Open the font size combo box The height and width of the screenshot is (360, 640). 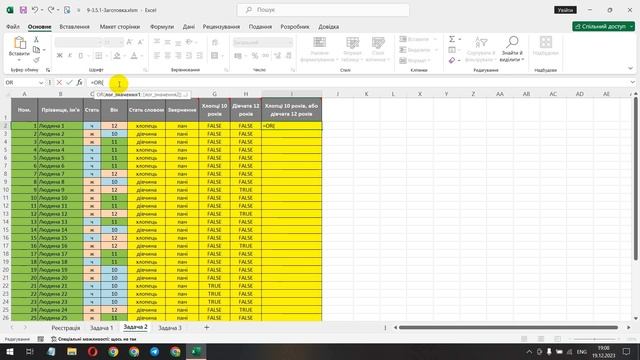click(113, 42)
